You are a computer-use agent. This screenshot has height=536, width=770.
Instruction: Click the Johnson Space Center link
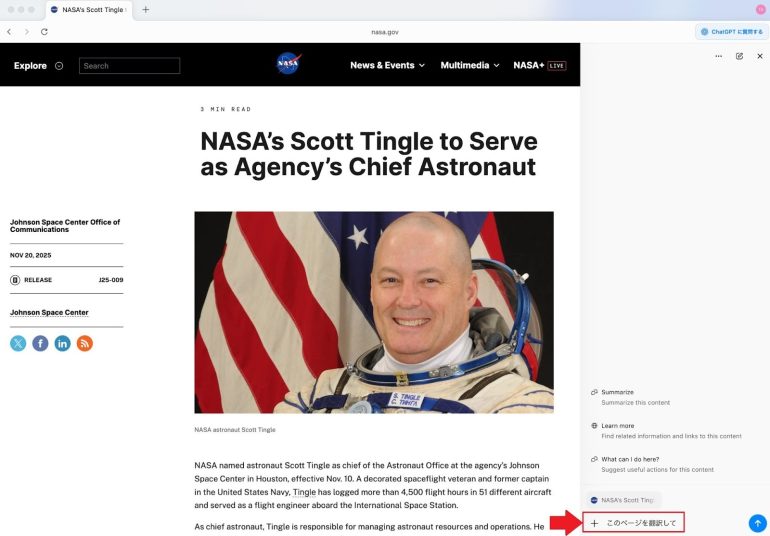[49, 312]
